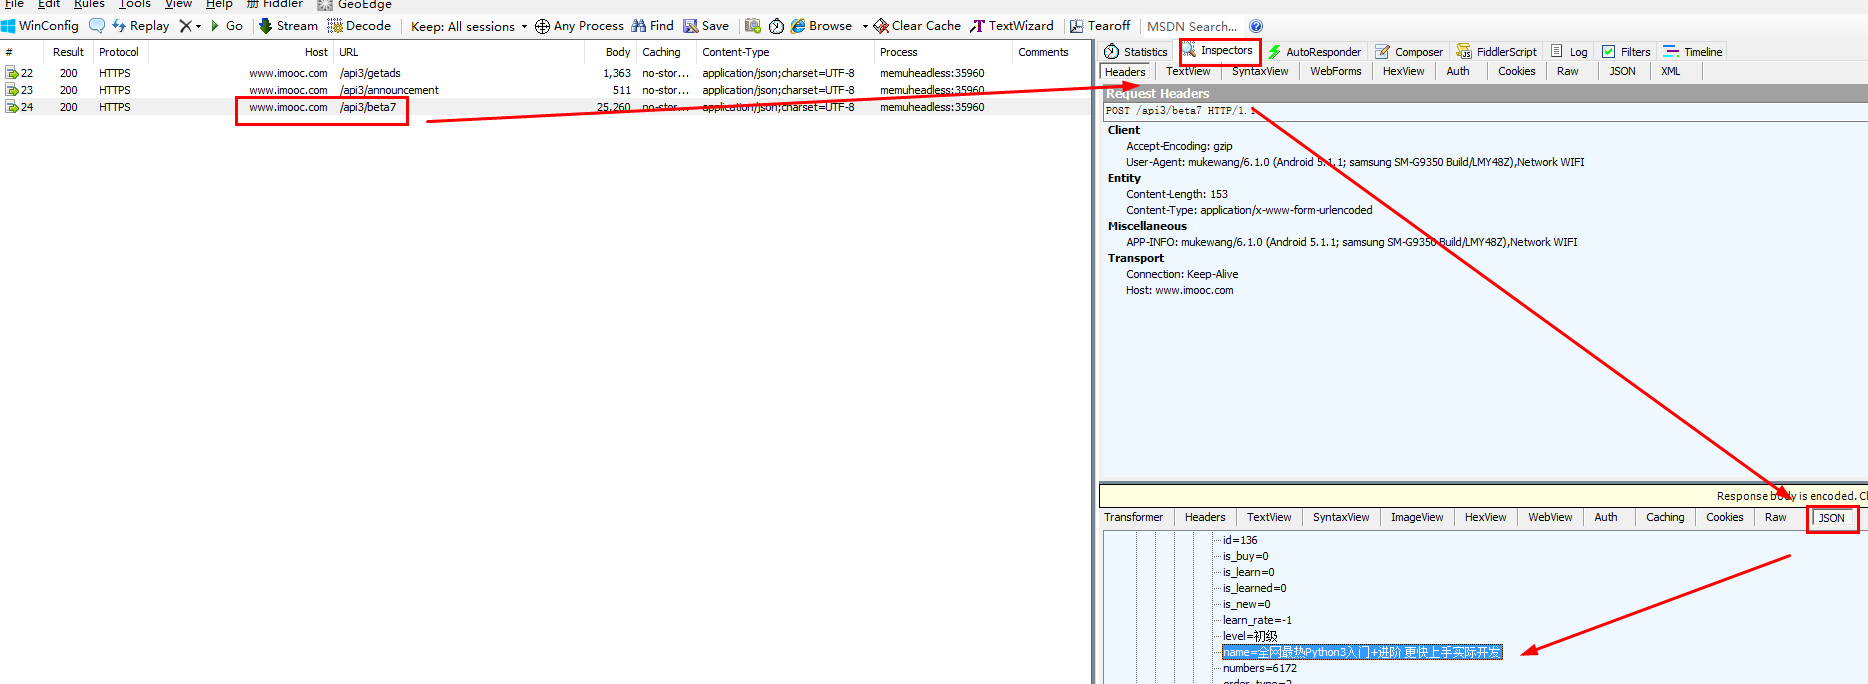
Task: Toggle Stream mode in toolbar
Action: 288,26
